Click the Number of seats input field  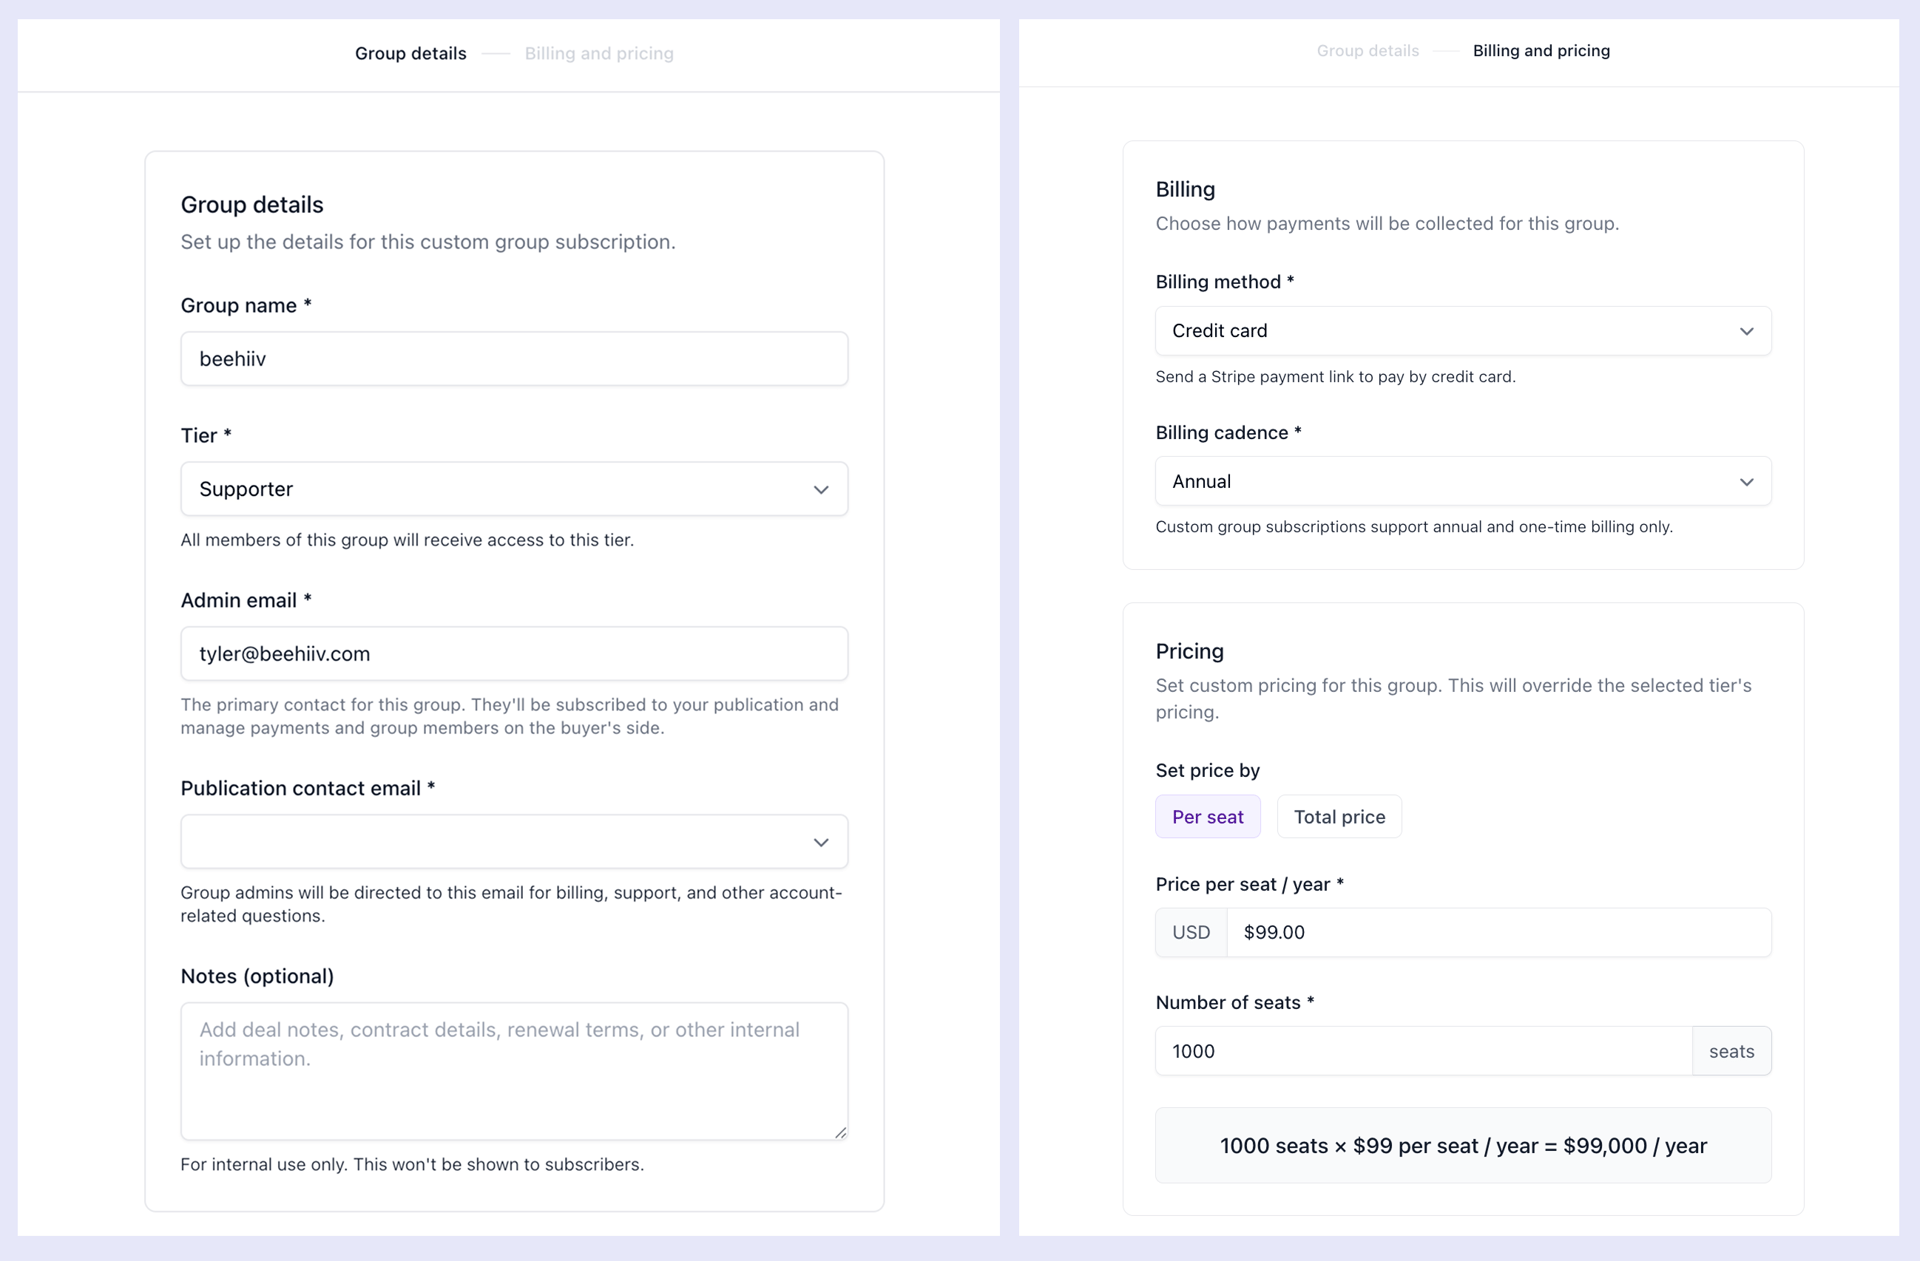(1423, 1051)
